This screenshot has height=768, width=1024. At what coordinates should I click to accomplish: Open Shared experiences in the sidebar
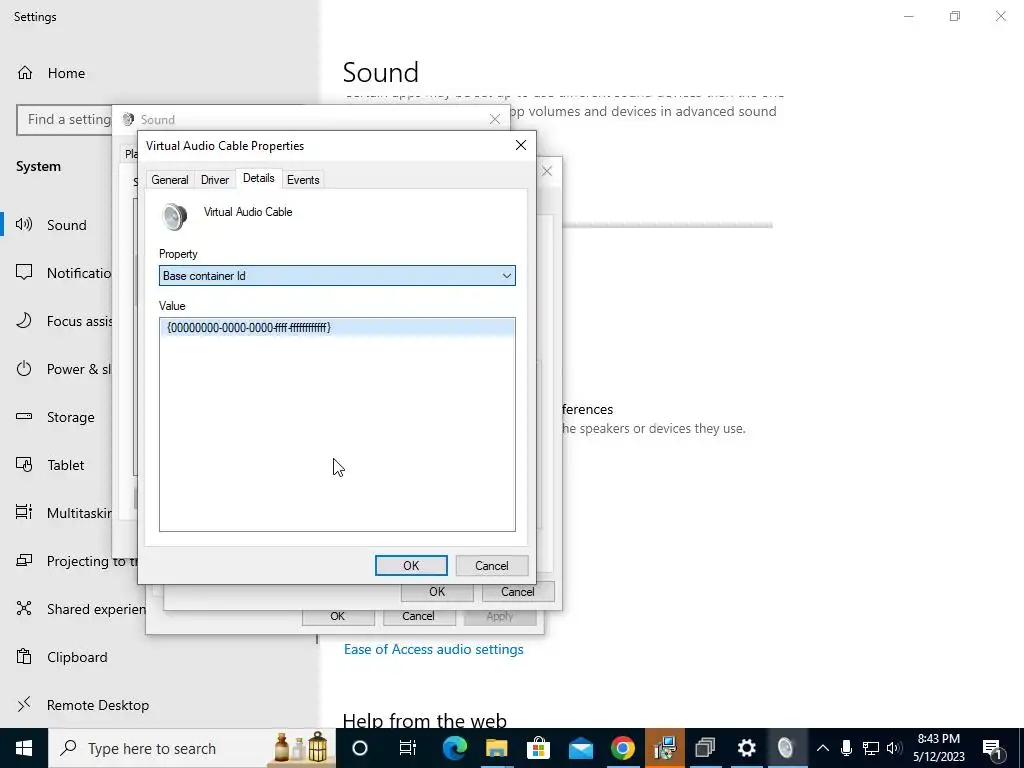pos(80,609)
